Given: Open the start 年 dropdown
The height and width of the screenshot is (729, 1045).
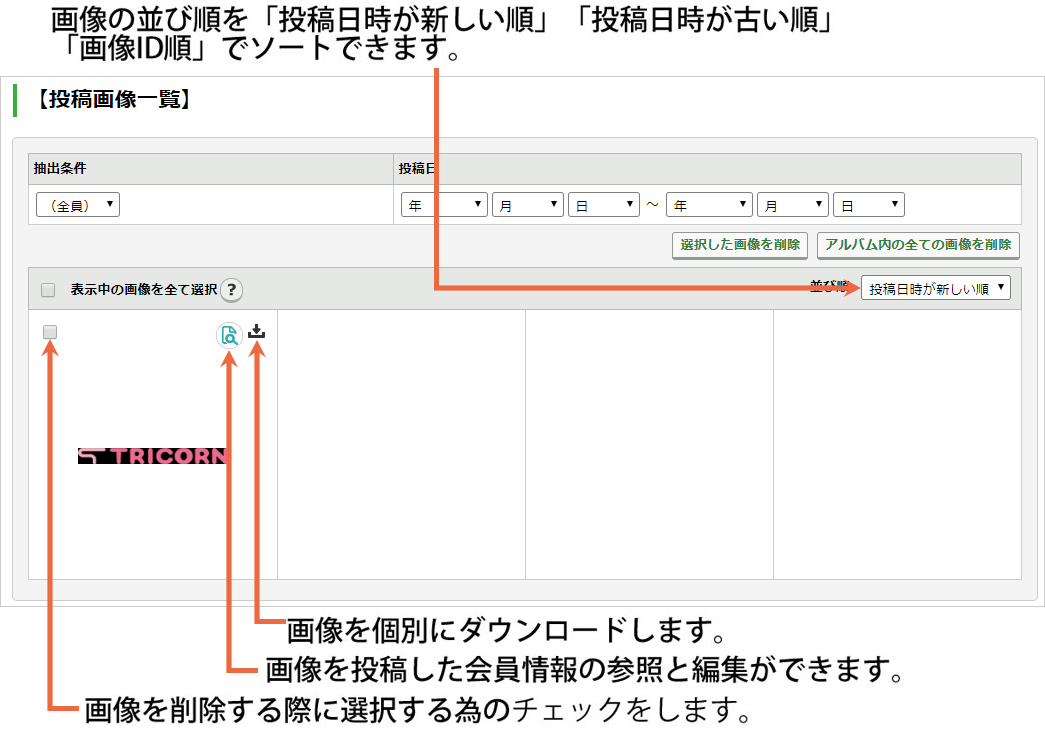Looking at the screenshot, I should coord(444,205).
